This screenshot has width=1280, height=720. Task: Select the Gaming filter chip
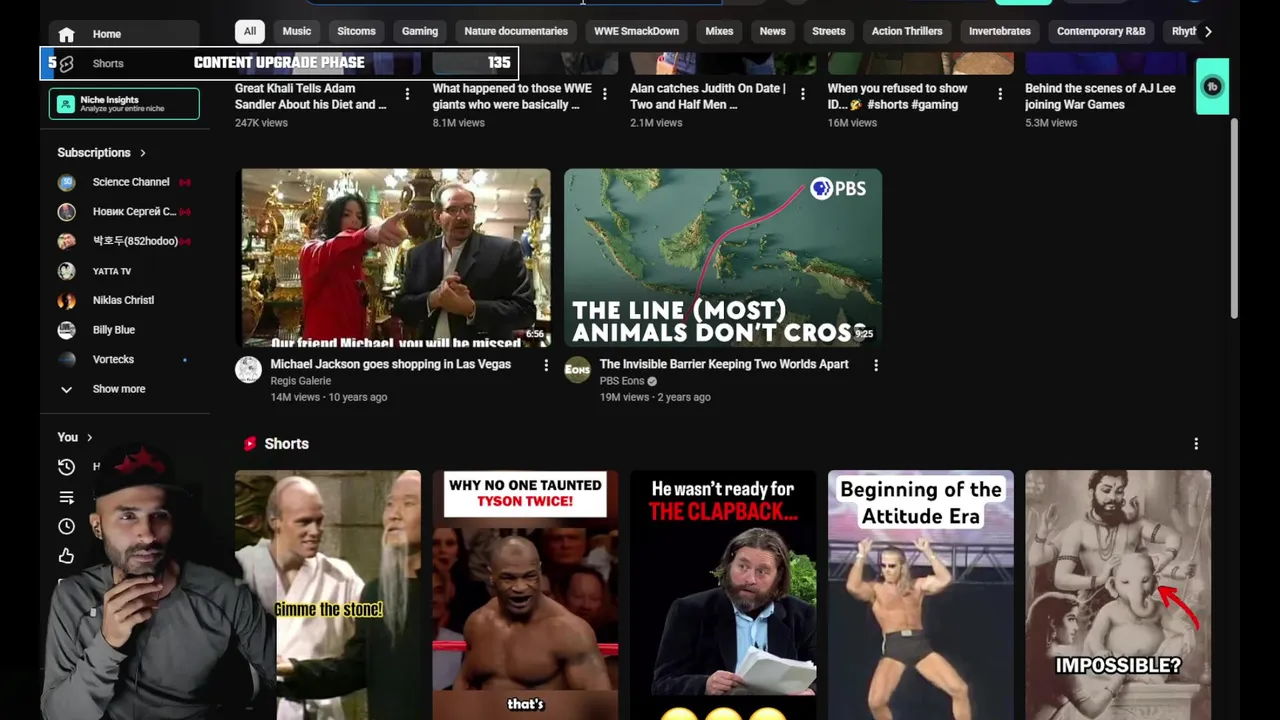(x=420, y=31)
